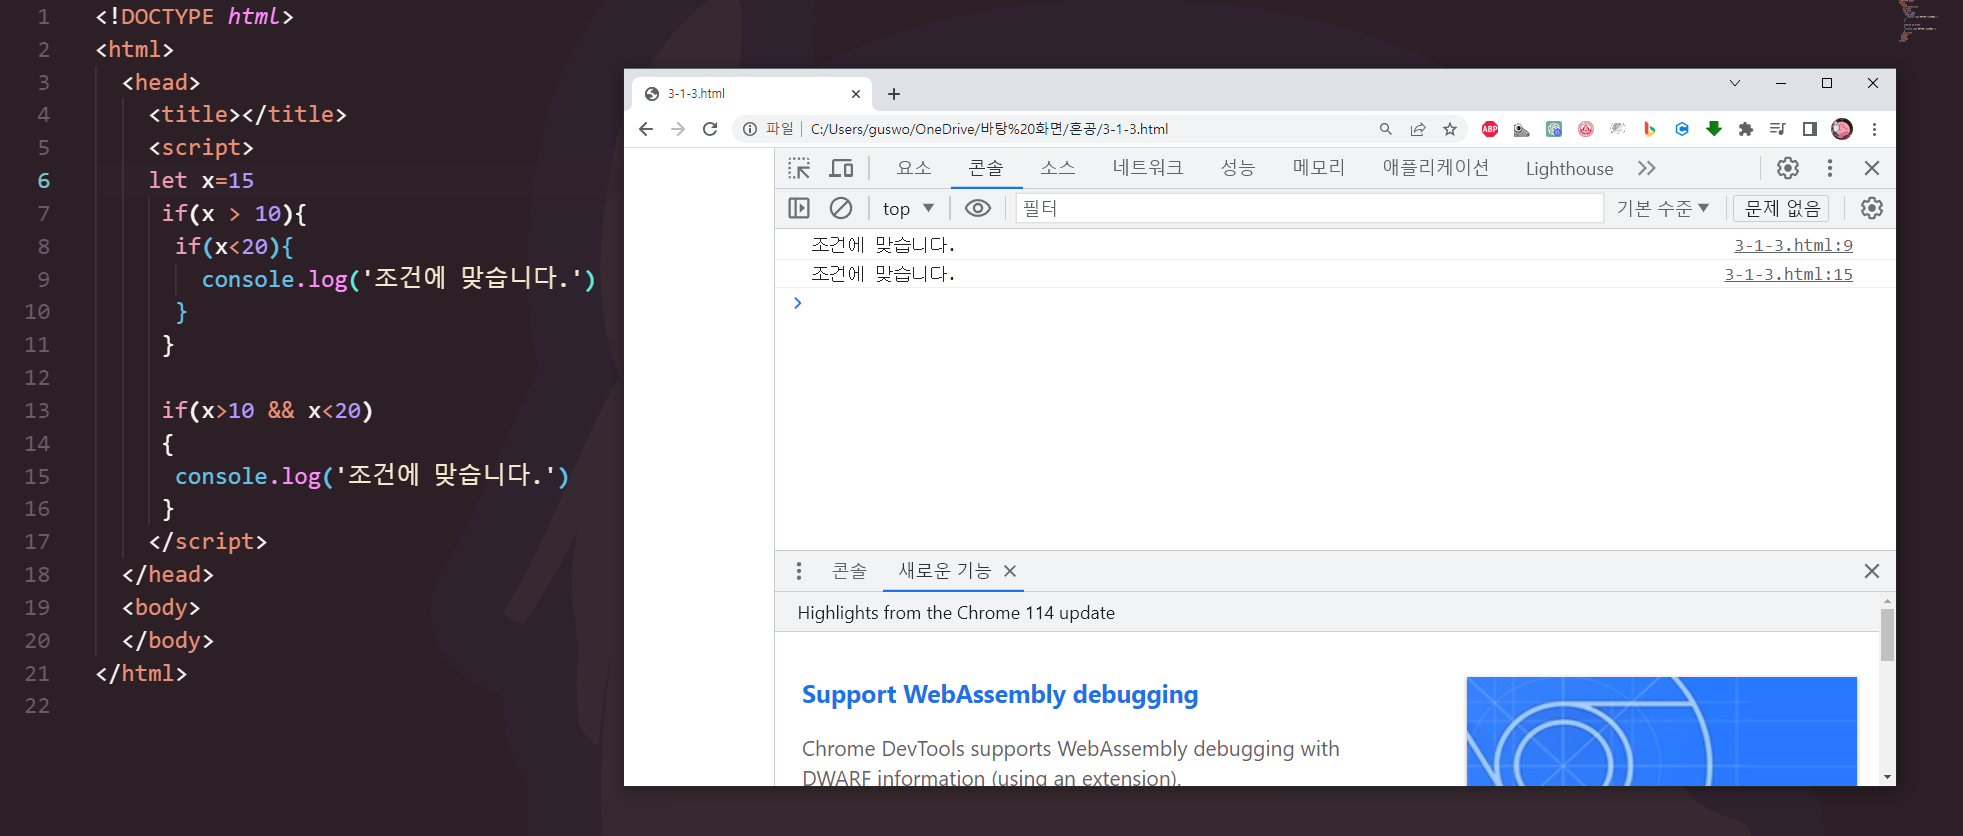
Task: Open the DevTools three-dot customize menu
Action: tap(1830, 168)
